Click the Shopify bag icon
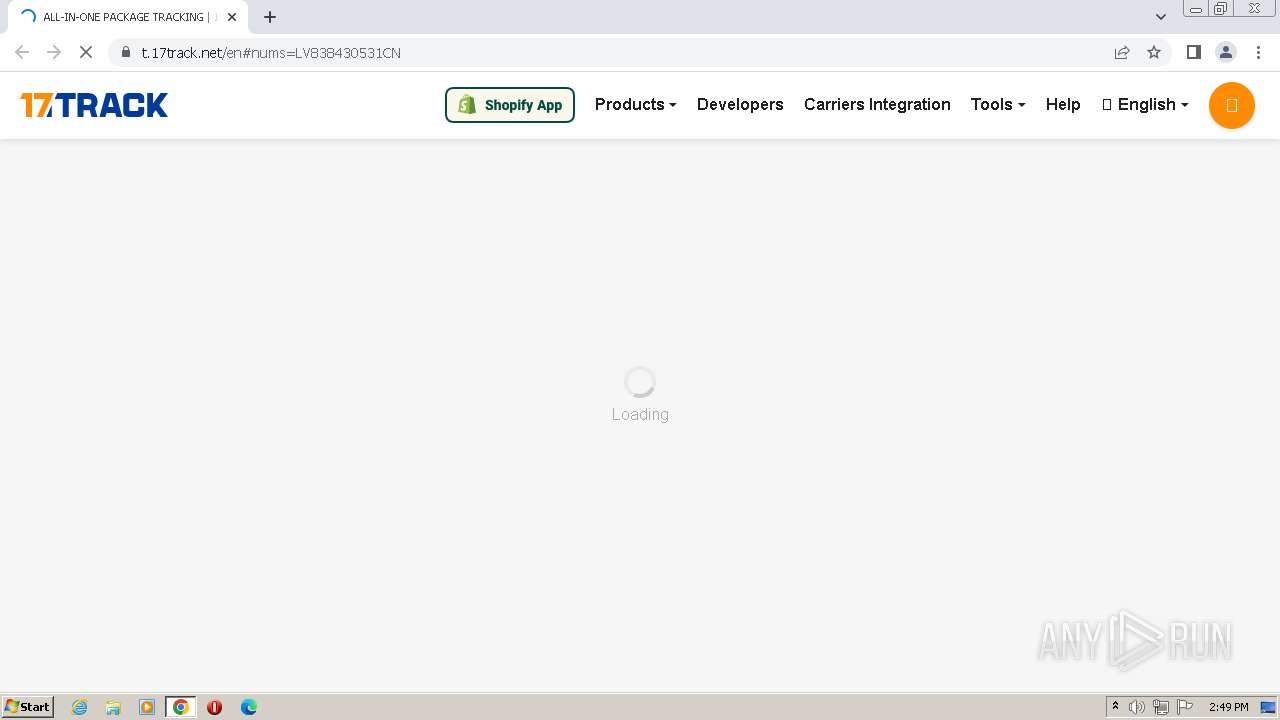This screenshot has height=720, width=1280. (x=467, y=104)
